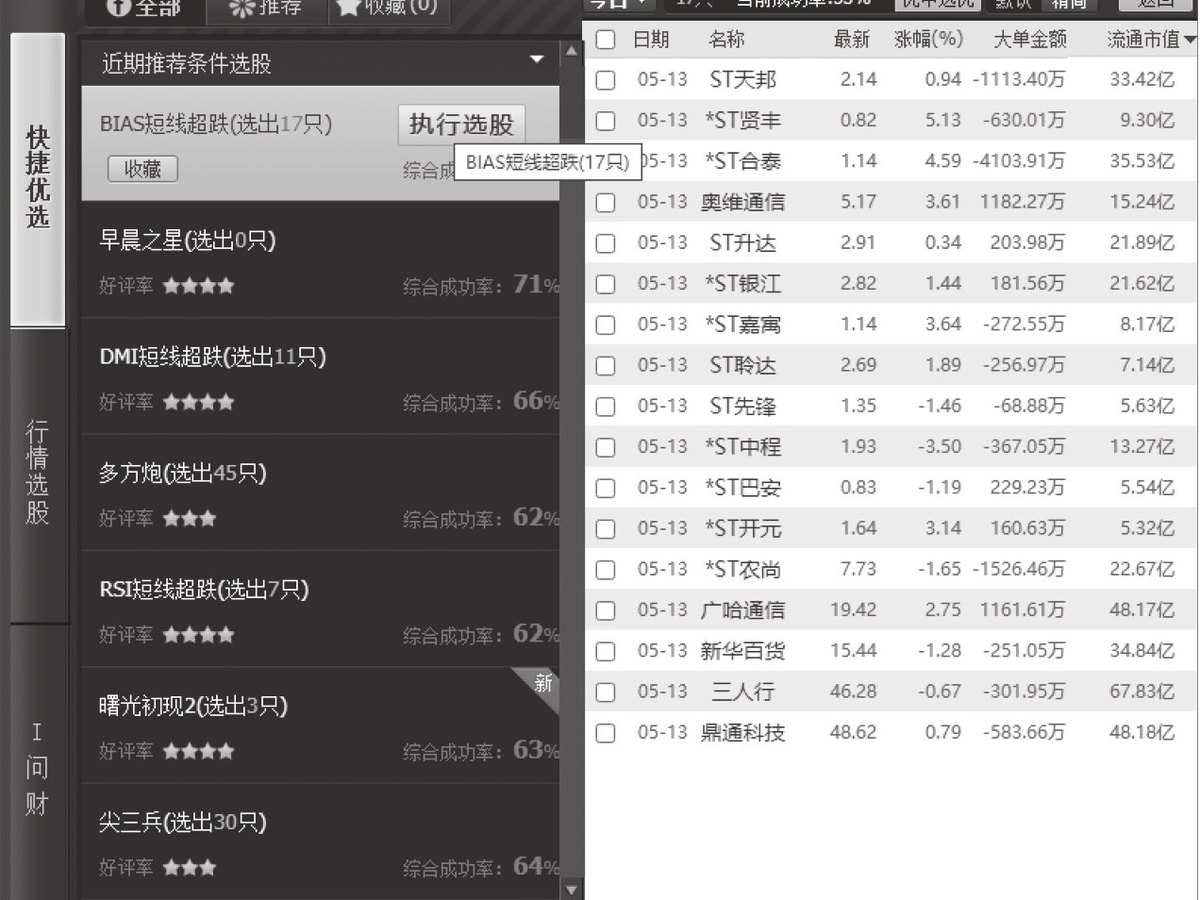Select the 多方炮 strategy
Screen dimensions: 1200x900
coord(320,492)
